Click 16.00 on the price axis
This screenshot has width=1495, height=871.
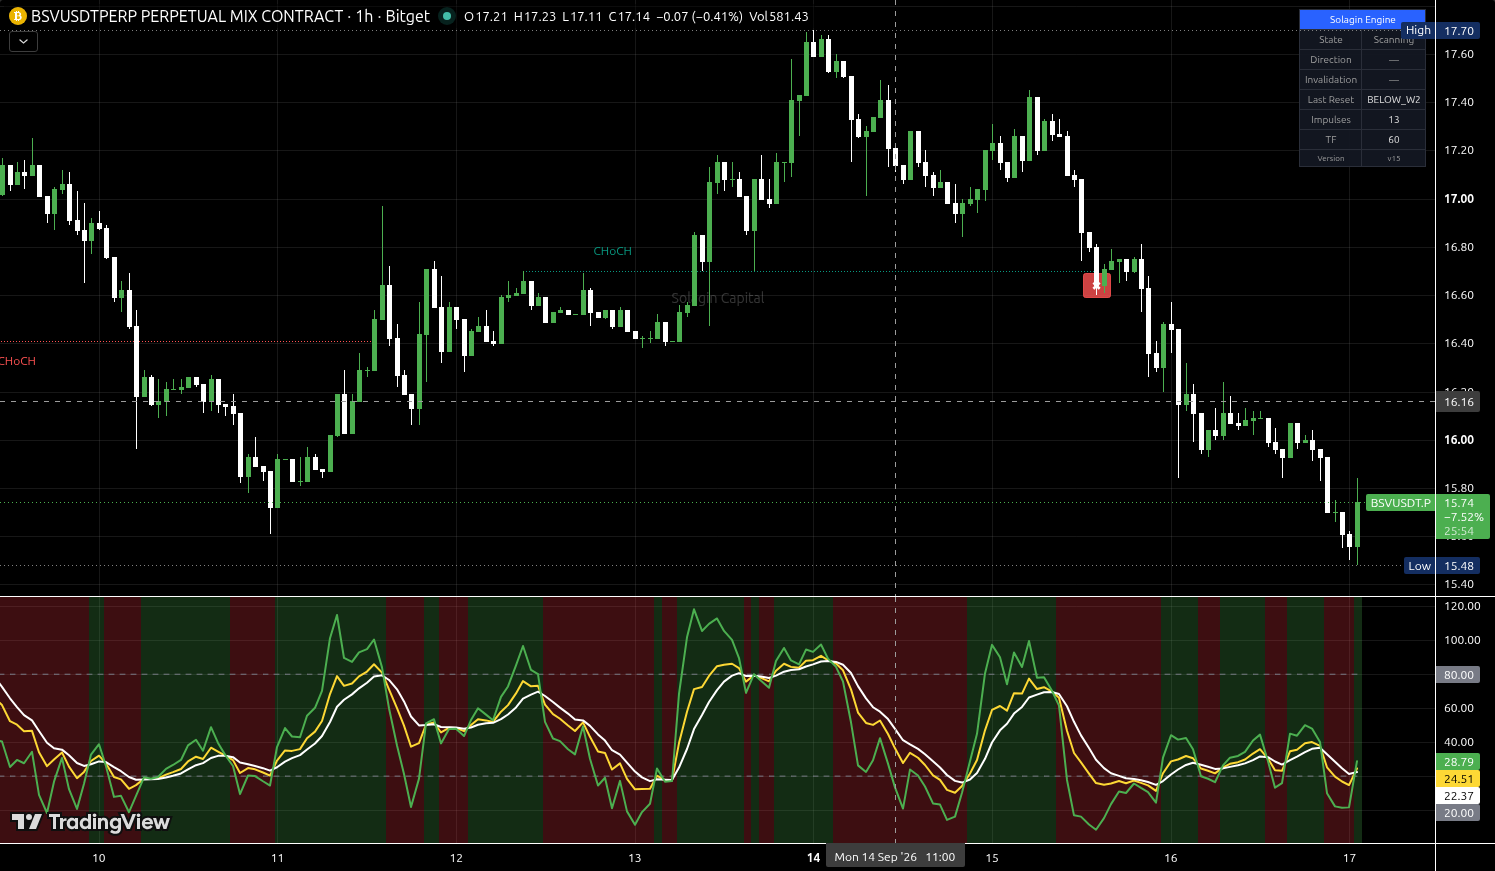pos(1459,440)
